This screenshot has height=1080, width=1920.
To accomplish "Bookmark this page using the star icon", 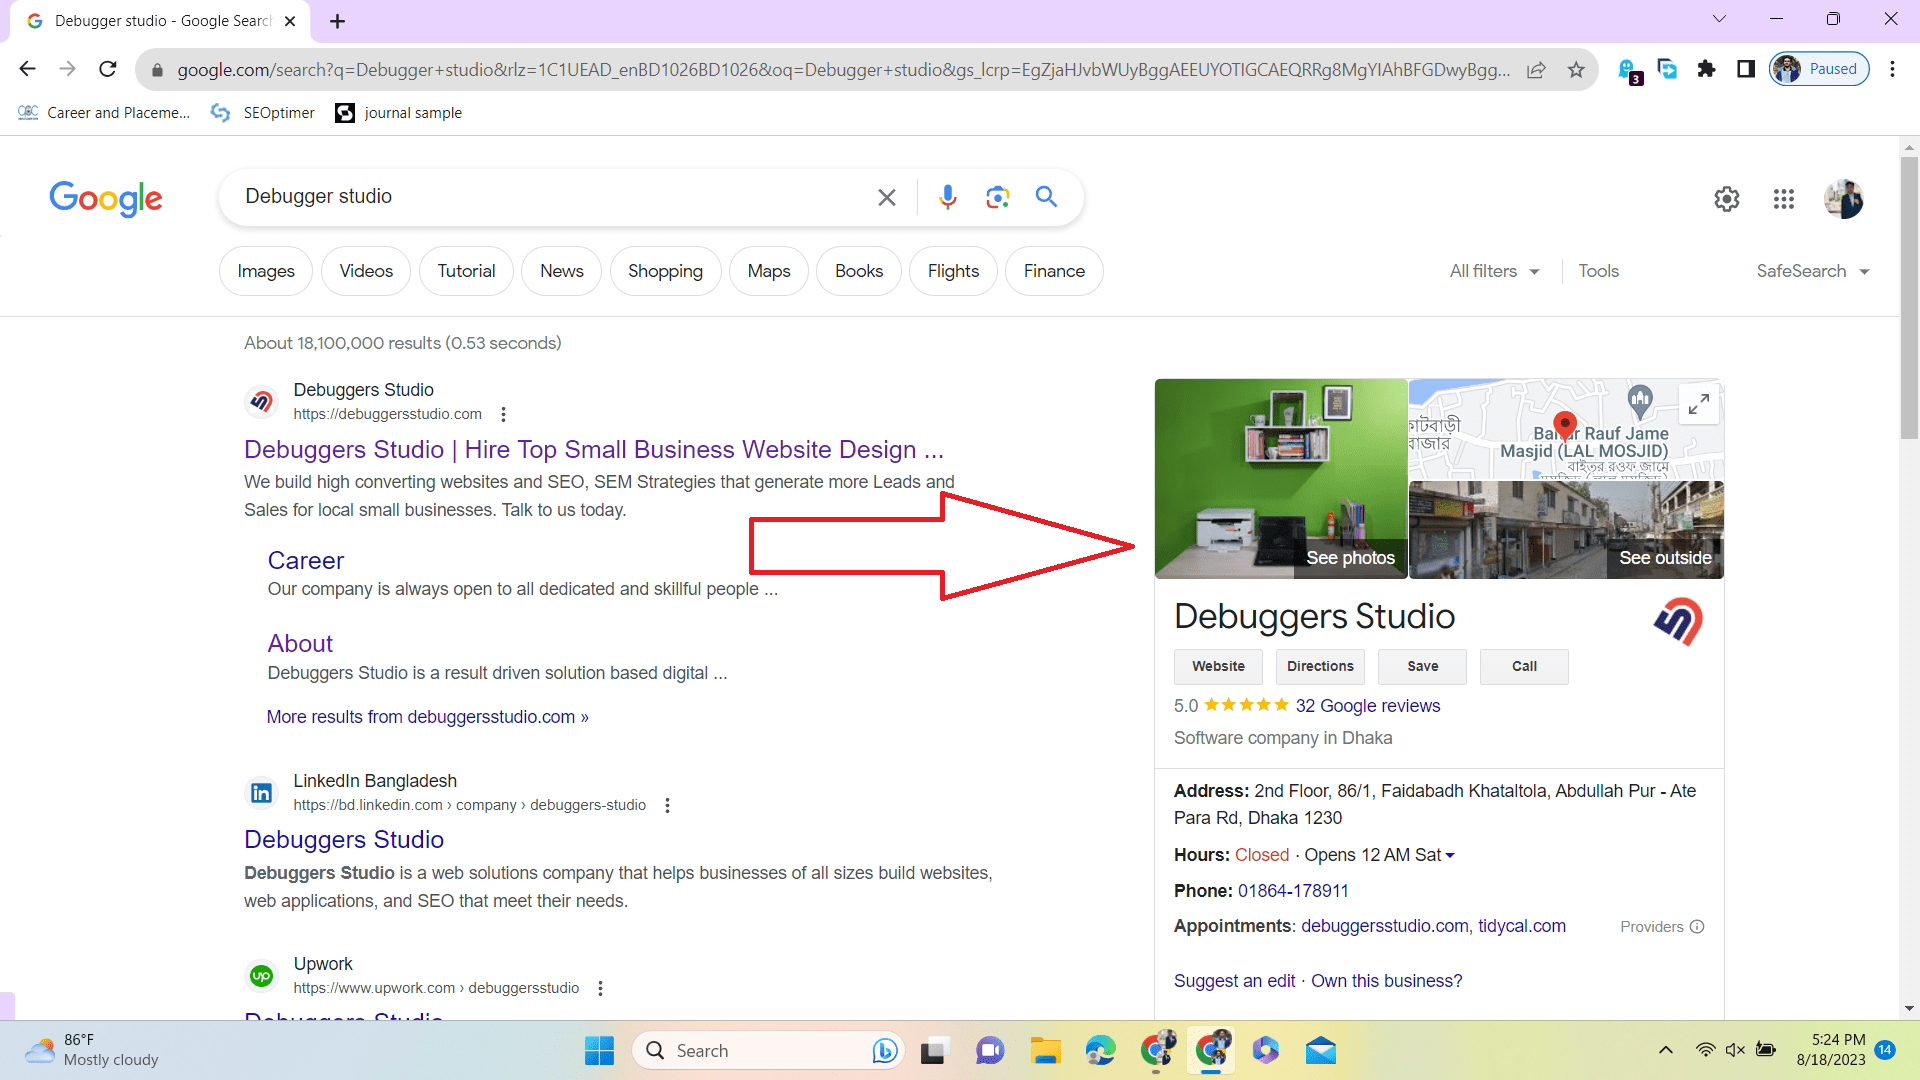I will 1577,69.
